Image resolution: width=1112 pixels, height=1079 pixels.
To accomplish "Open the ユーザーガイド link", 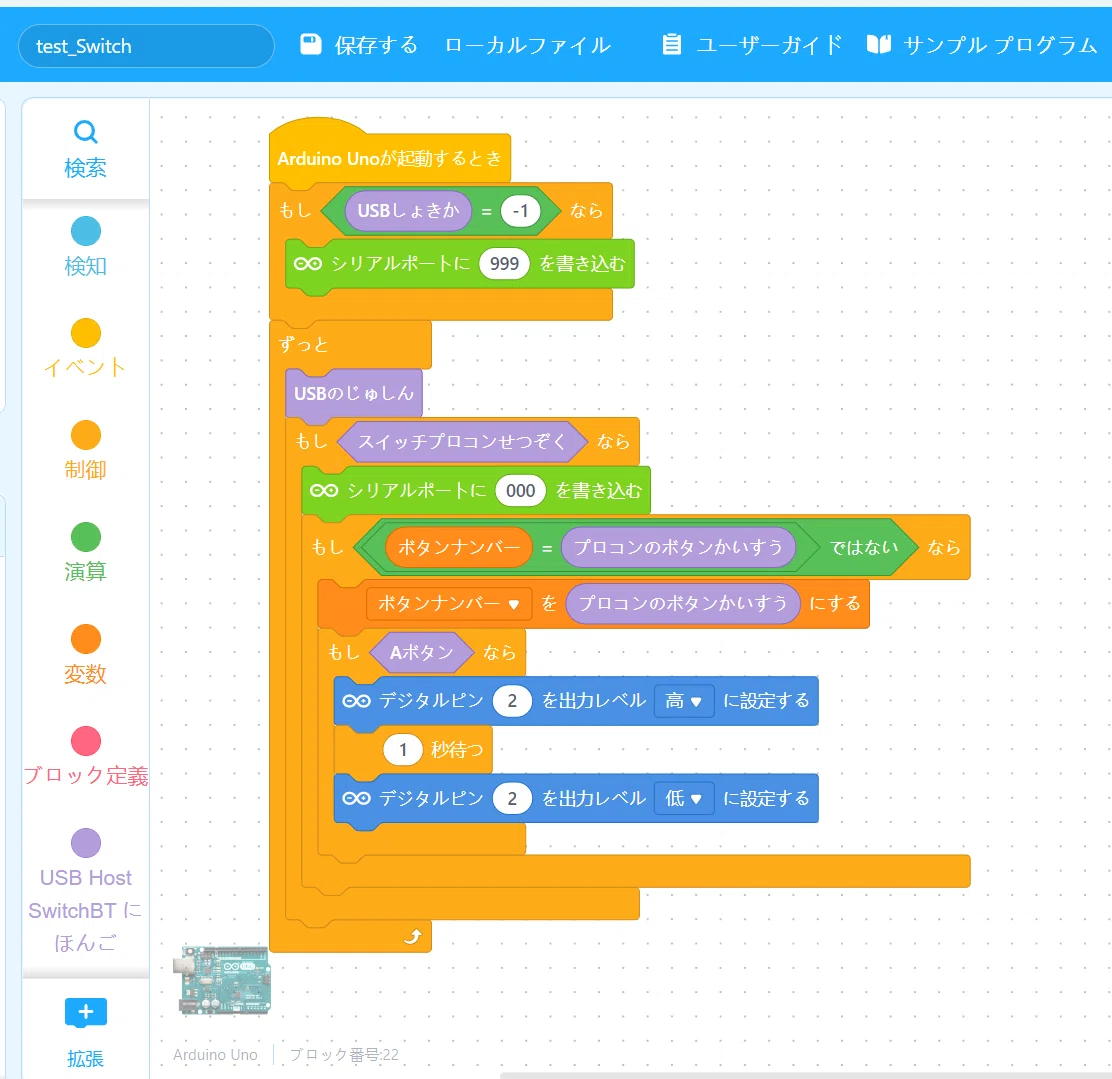I will coord(752,45).
